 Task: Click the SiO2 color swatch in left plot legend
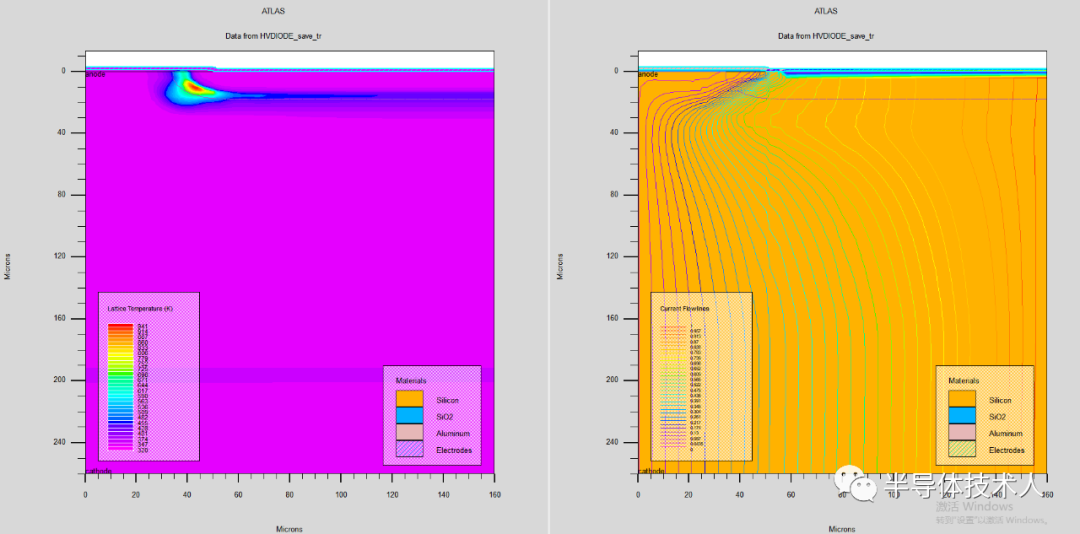coord(409,415)
